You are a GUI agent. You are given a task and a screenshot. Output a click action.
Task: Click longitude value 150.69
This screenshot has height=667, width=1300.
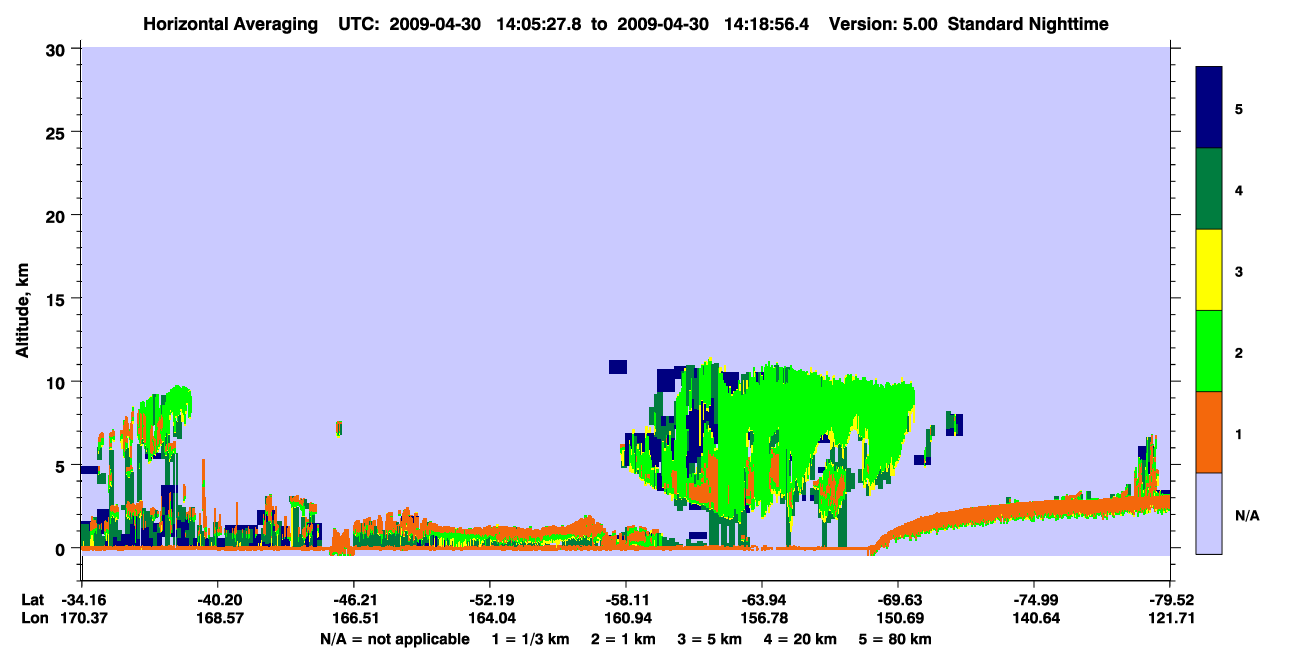coord(898,618)
